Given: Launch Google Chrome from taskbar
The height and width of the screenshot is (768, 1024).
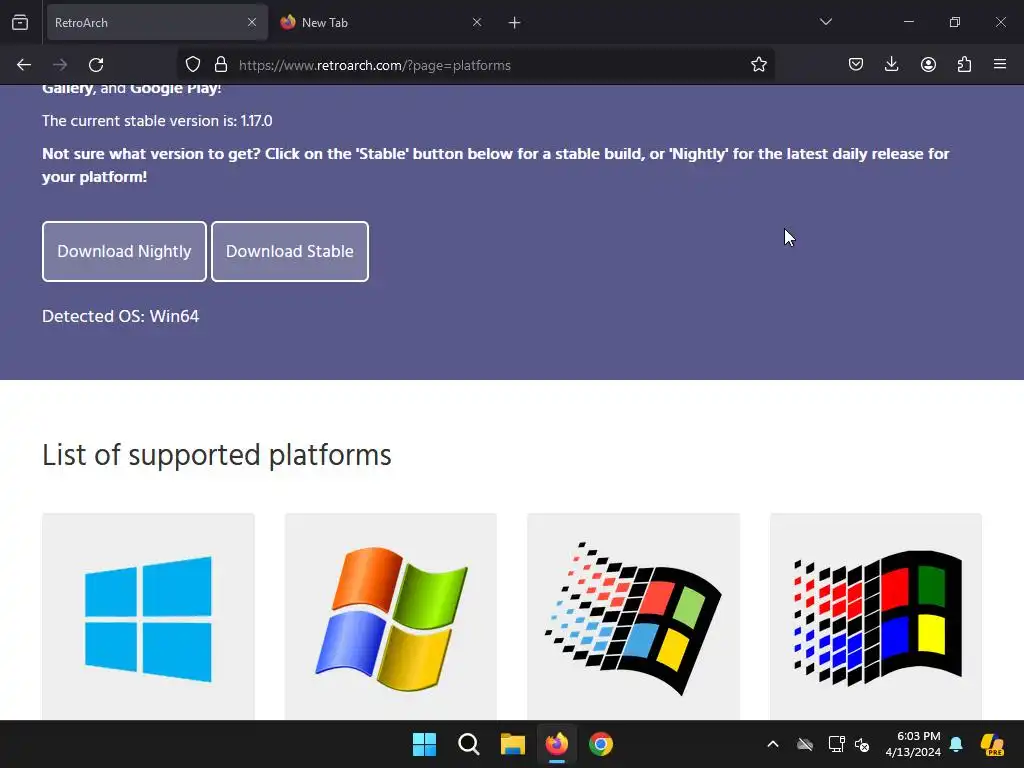Looking at the screenshot, I should tap(601, 744).
